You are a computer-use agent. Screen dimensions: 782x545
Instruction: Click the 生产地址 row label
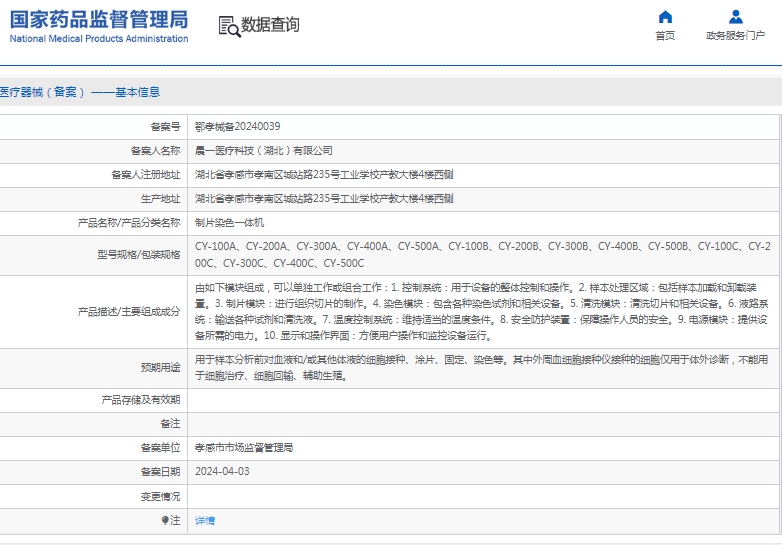[x=161, y=198]
